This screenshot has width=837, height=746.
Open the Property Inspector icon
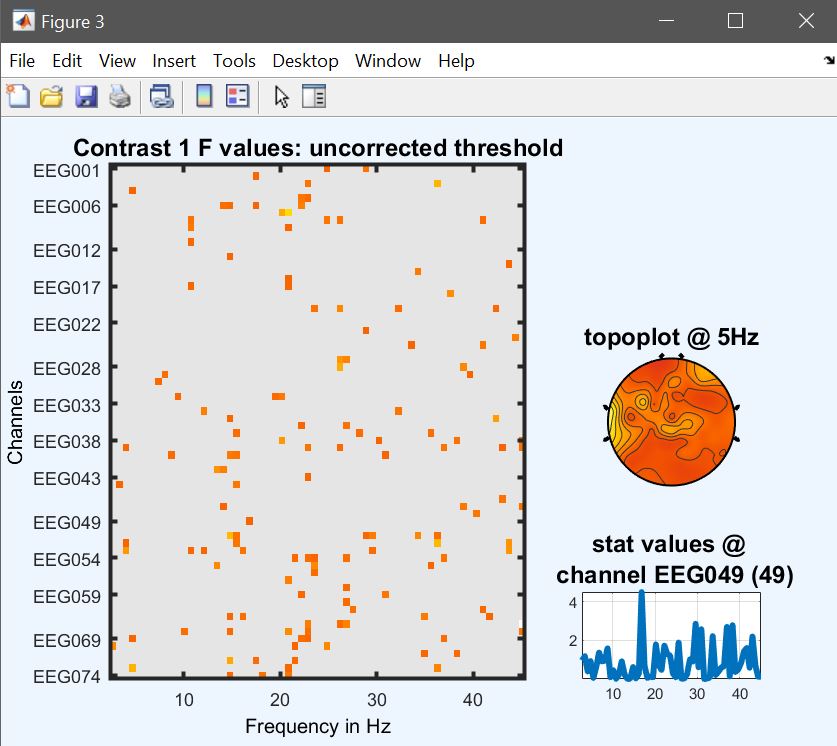point(314,97)
